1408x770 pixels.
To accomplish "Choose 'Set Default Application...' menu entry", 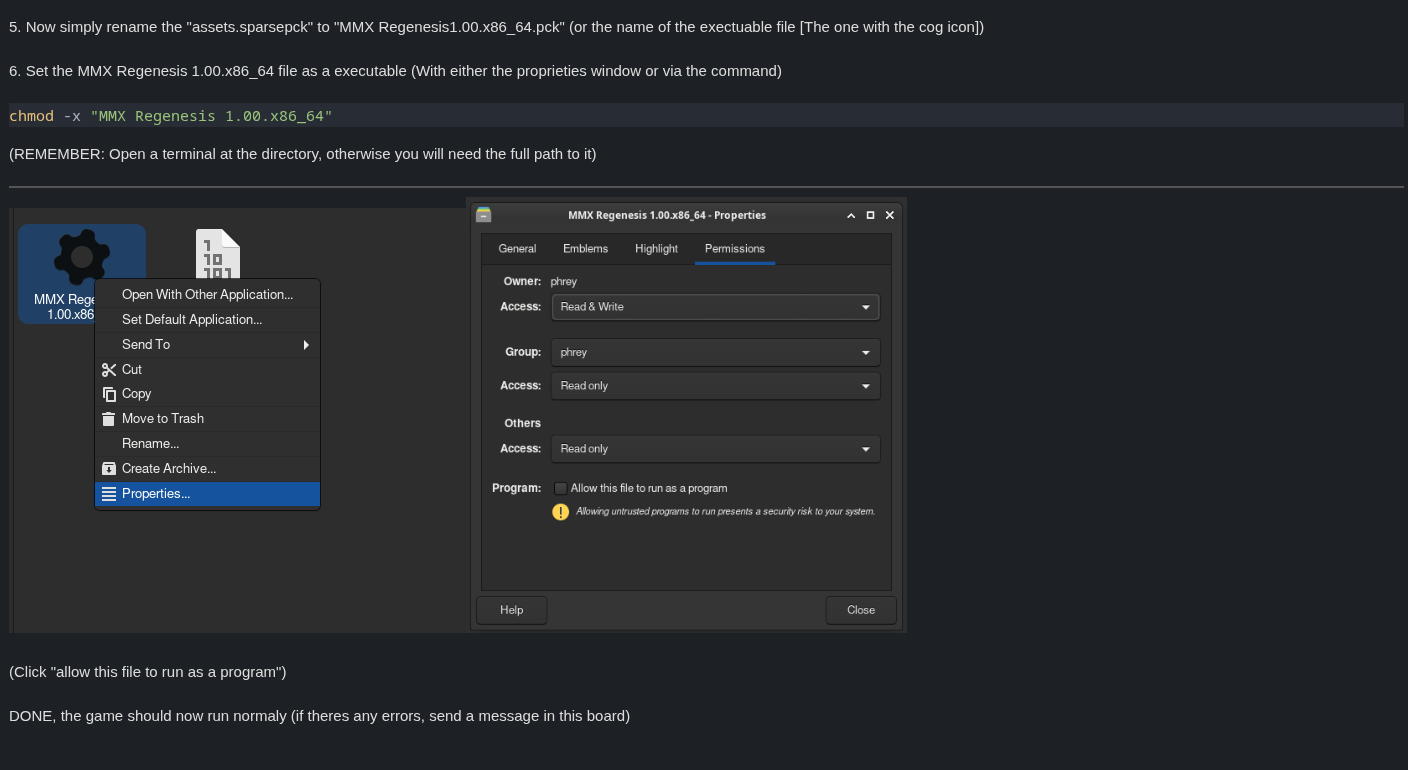I will pos(207,320).
